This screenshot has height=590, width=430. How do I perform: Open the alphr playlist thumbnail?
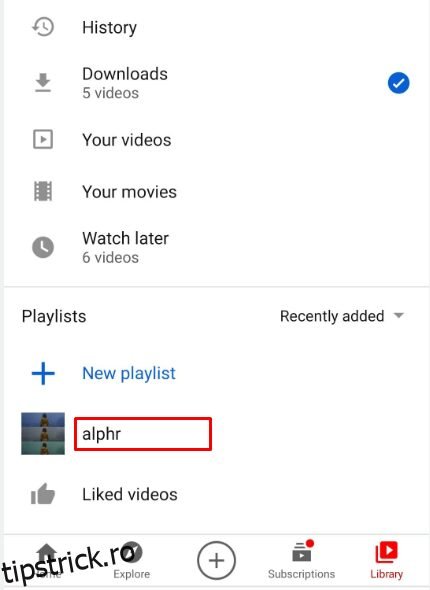pos(43,433)
